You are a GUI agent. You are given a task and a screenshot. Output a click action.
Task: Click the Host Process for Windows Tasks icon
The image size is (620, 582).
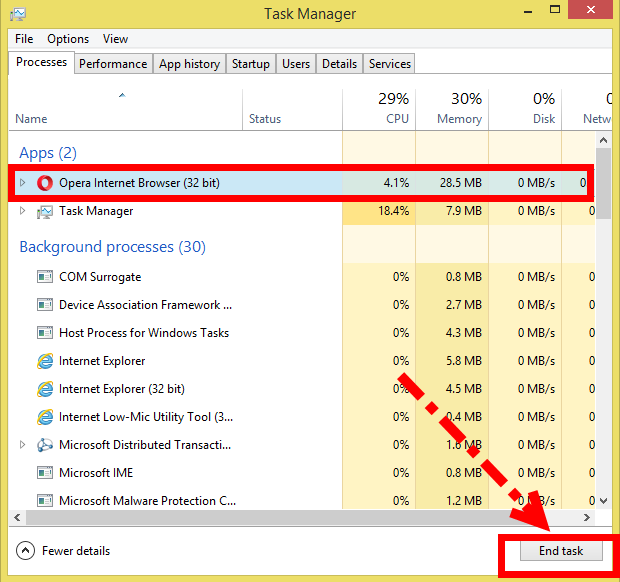coord(45,333)
